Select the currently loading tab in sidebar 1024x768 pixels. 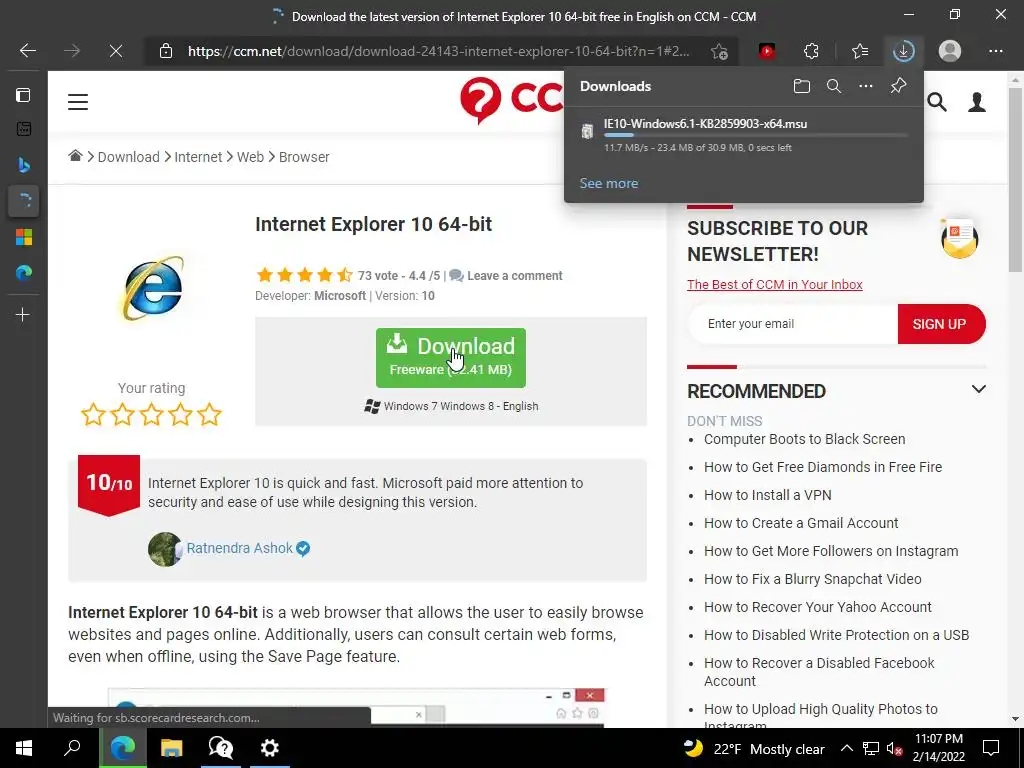click(24, 200)
